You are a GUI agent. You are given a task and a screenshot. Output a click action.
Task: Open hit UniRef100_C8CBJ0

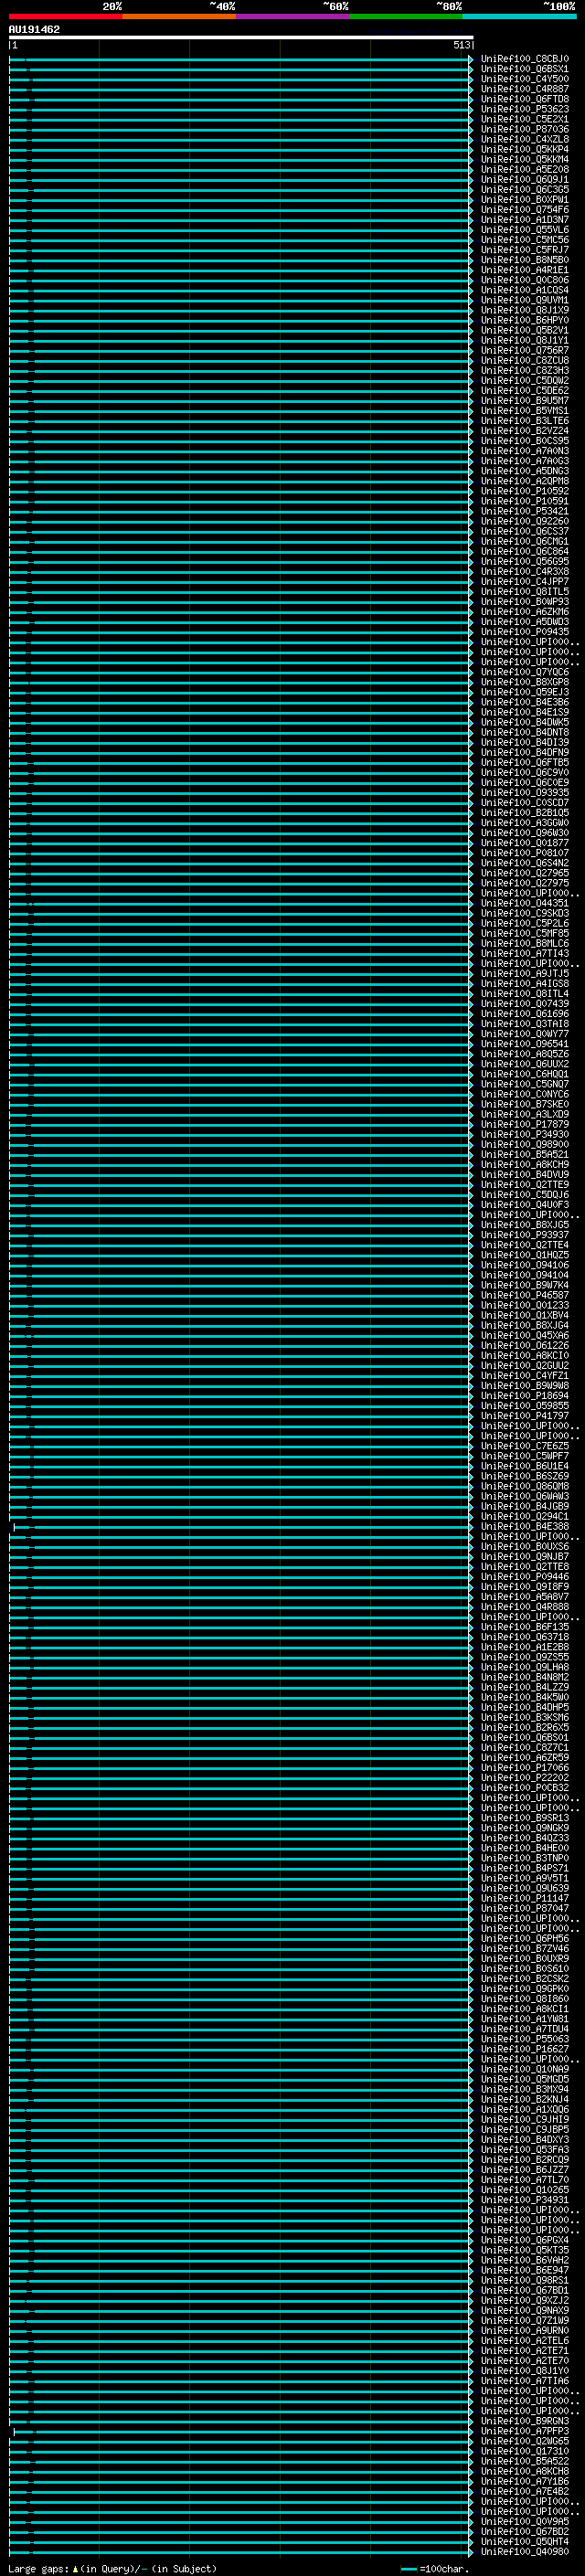pyautogui.click(x=524, y=59)
